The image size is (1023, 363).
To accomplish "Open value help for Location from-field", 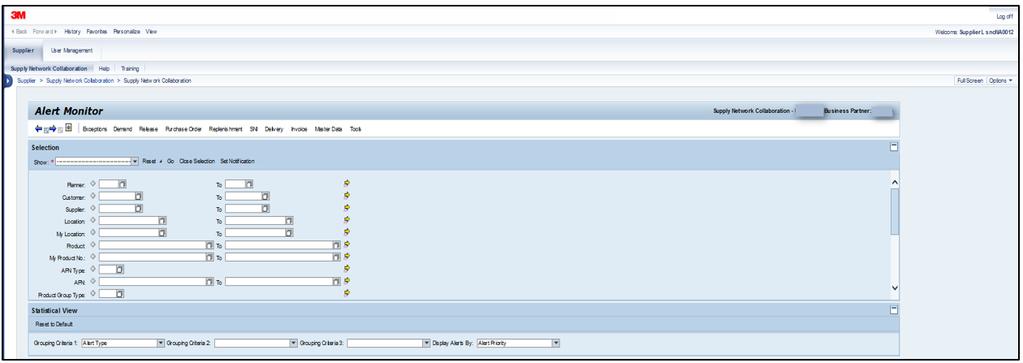I will (x=162, y=221).
